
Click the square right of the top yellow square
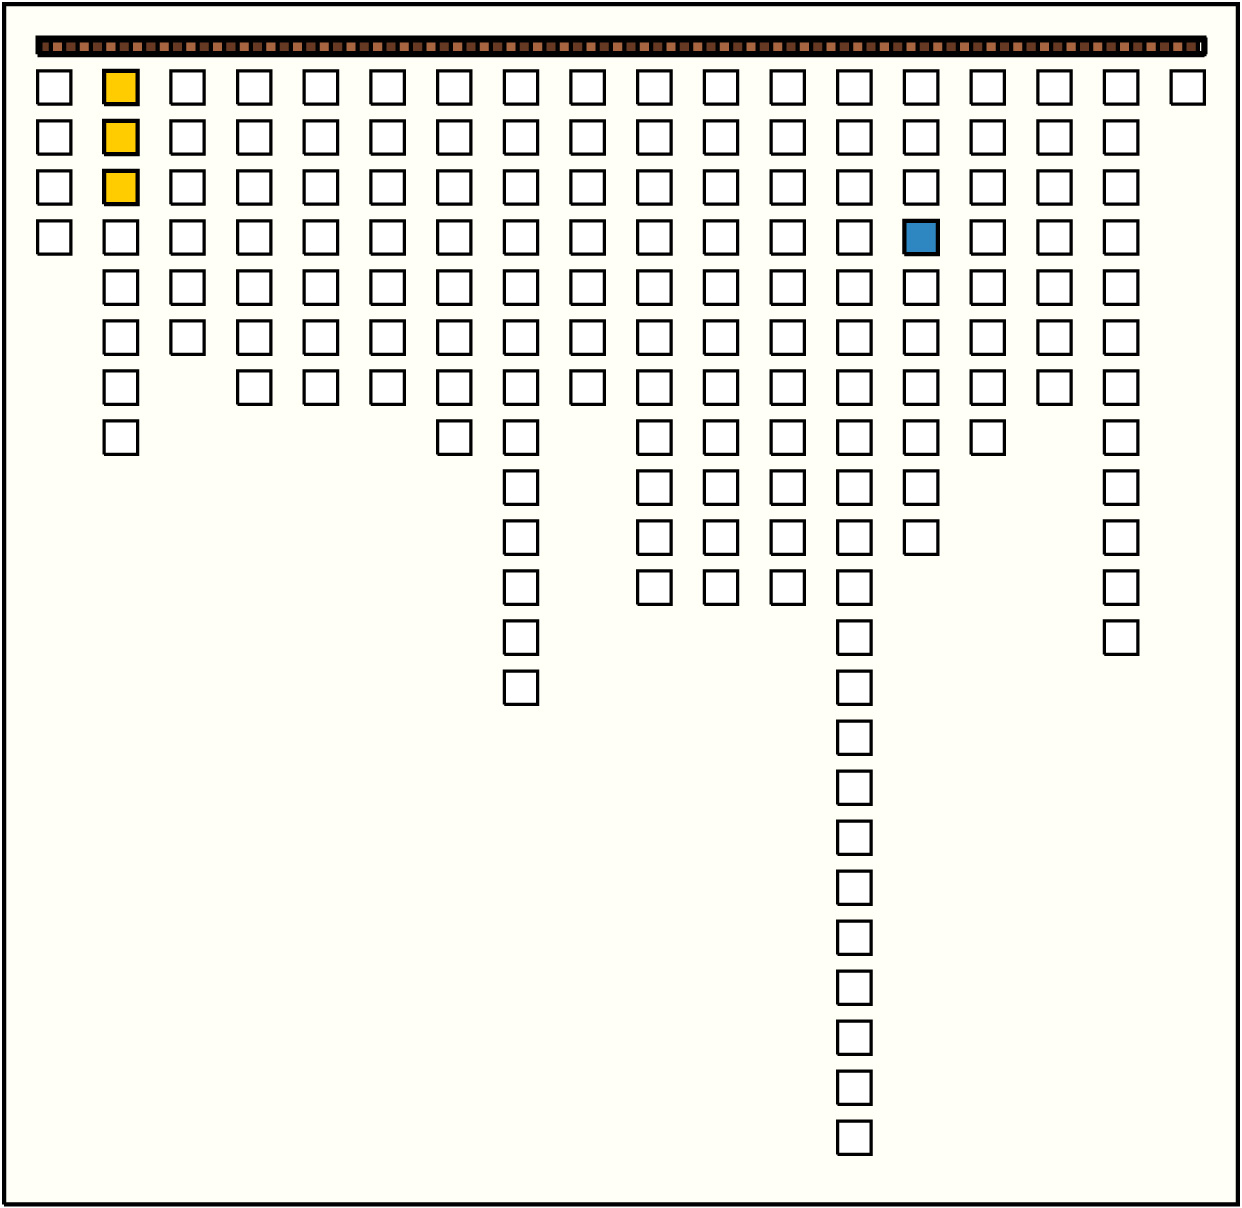(188, 88)
